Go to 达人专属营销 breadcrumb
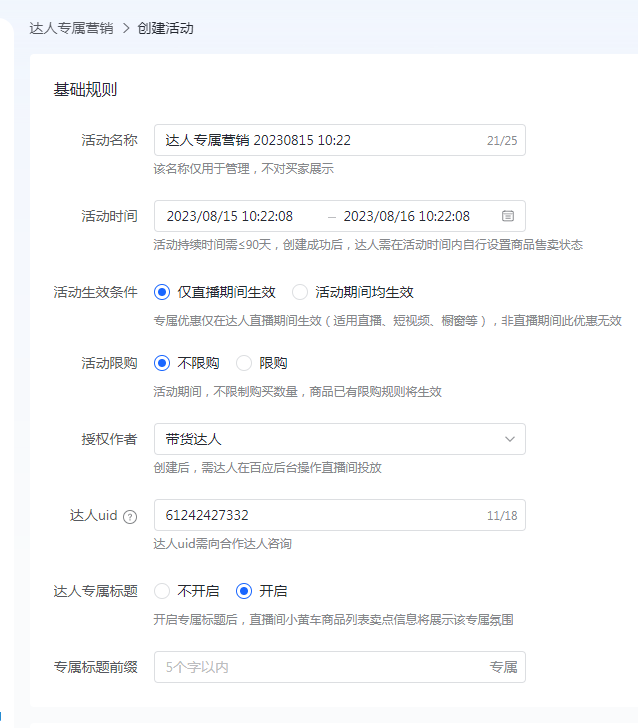This screenshot has width=638, height=728. [x=72, y=28]
